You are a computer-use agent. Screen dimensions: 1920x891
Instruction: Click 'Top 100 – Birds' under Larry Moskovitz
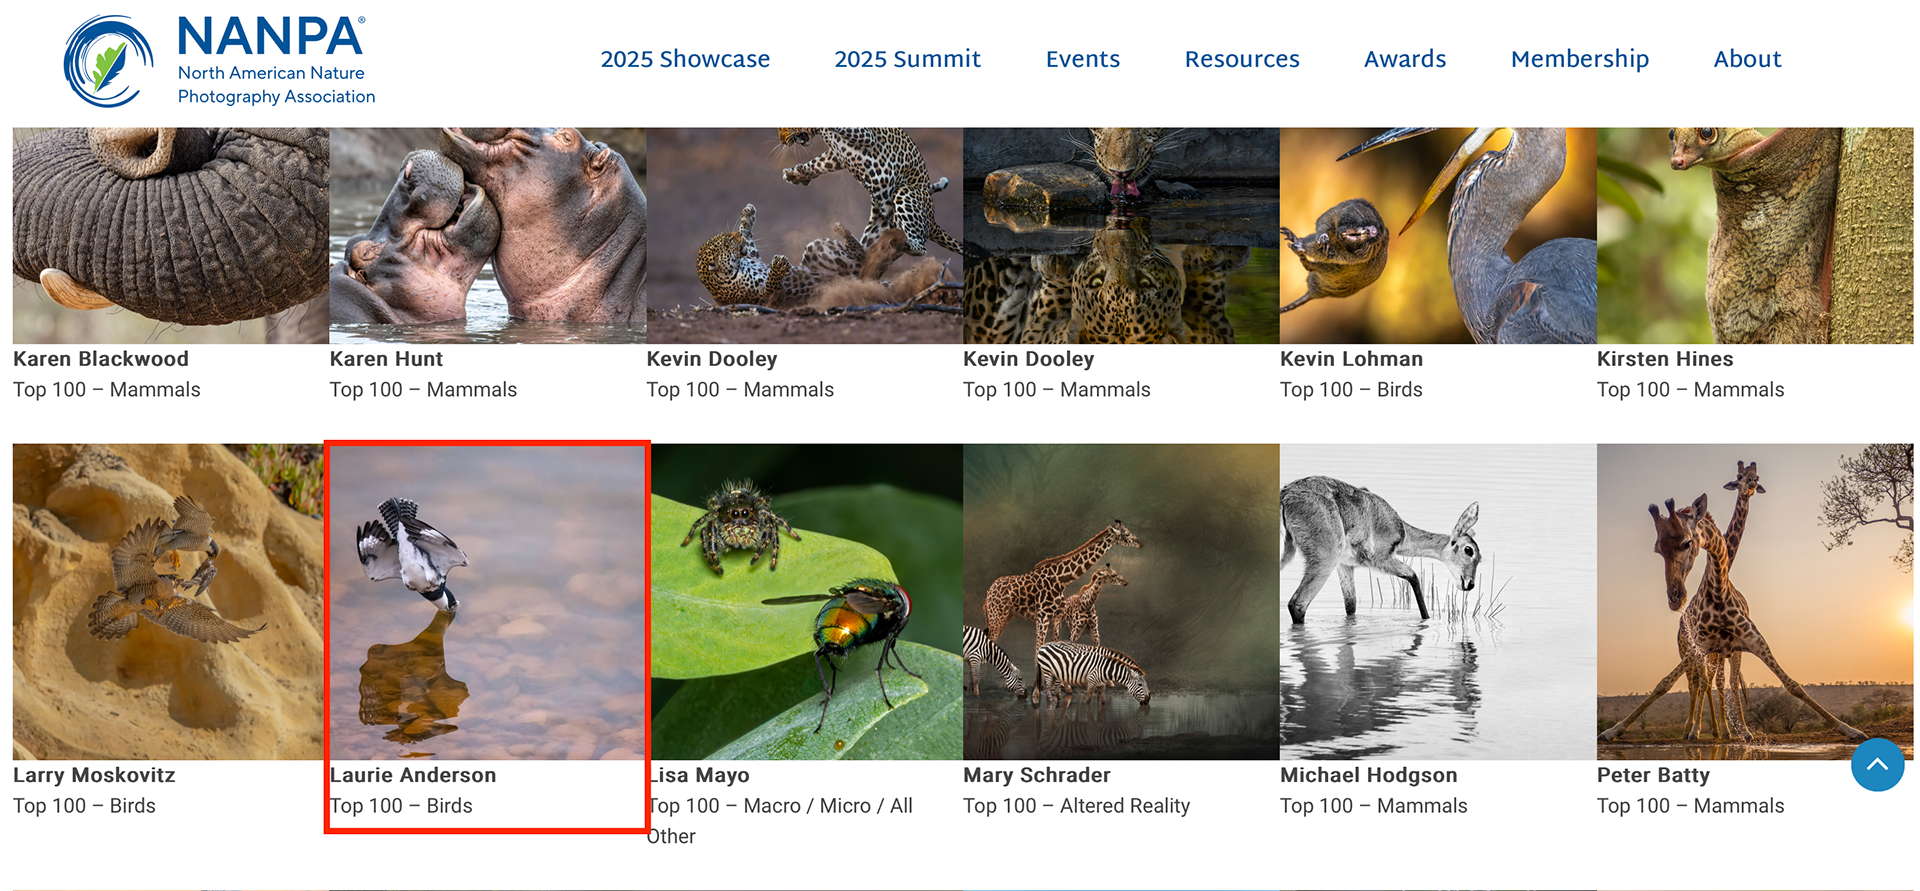(84, 806)
